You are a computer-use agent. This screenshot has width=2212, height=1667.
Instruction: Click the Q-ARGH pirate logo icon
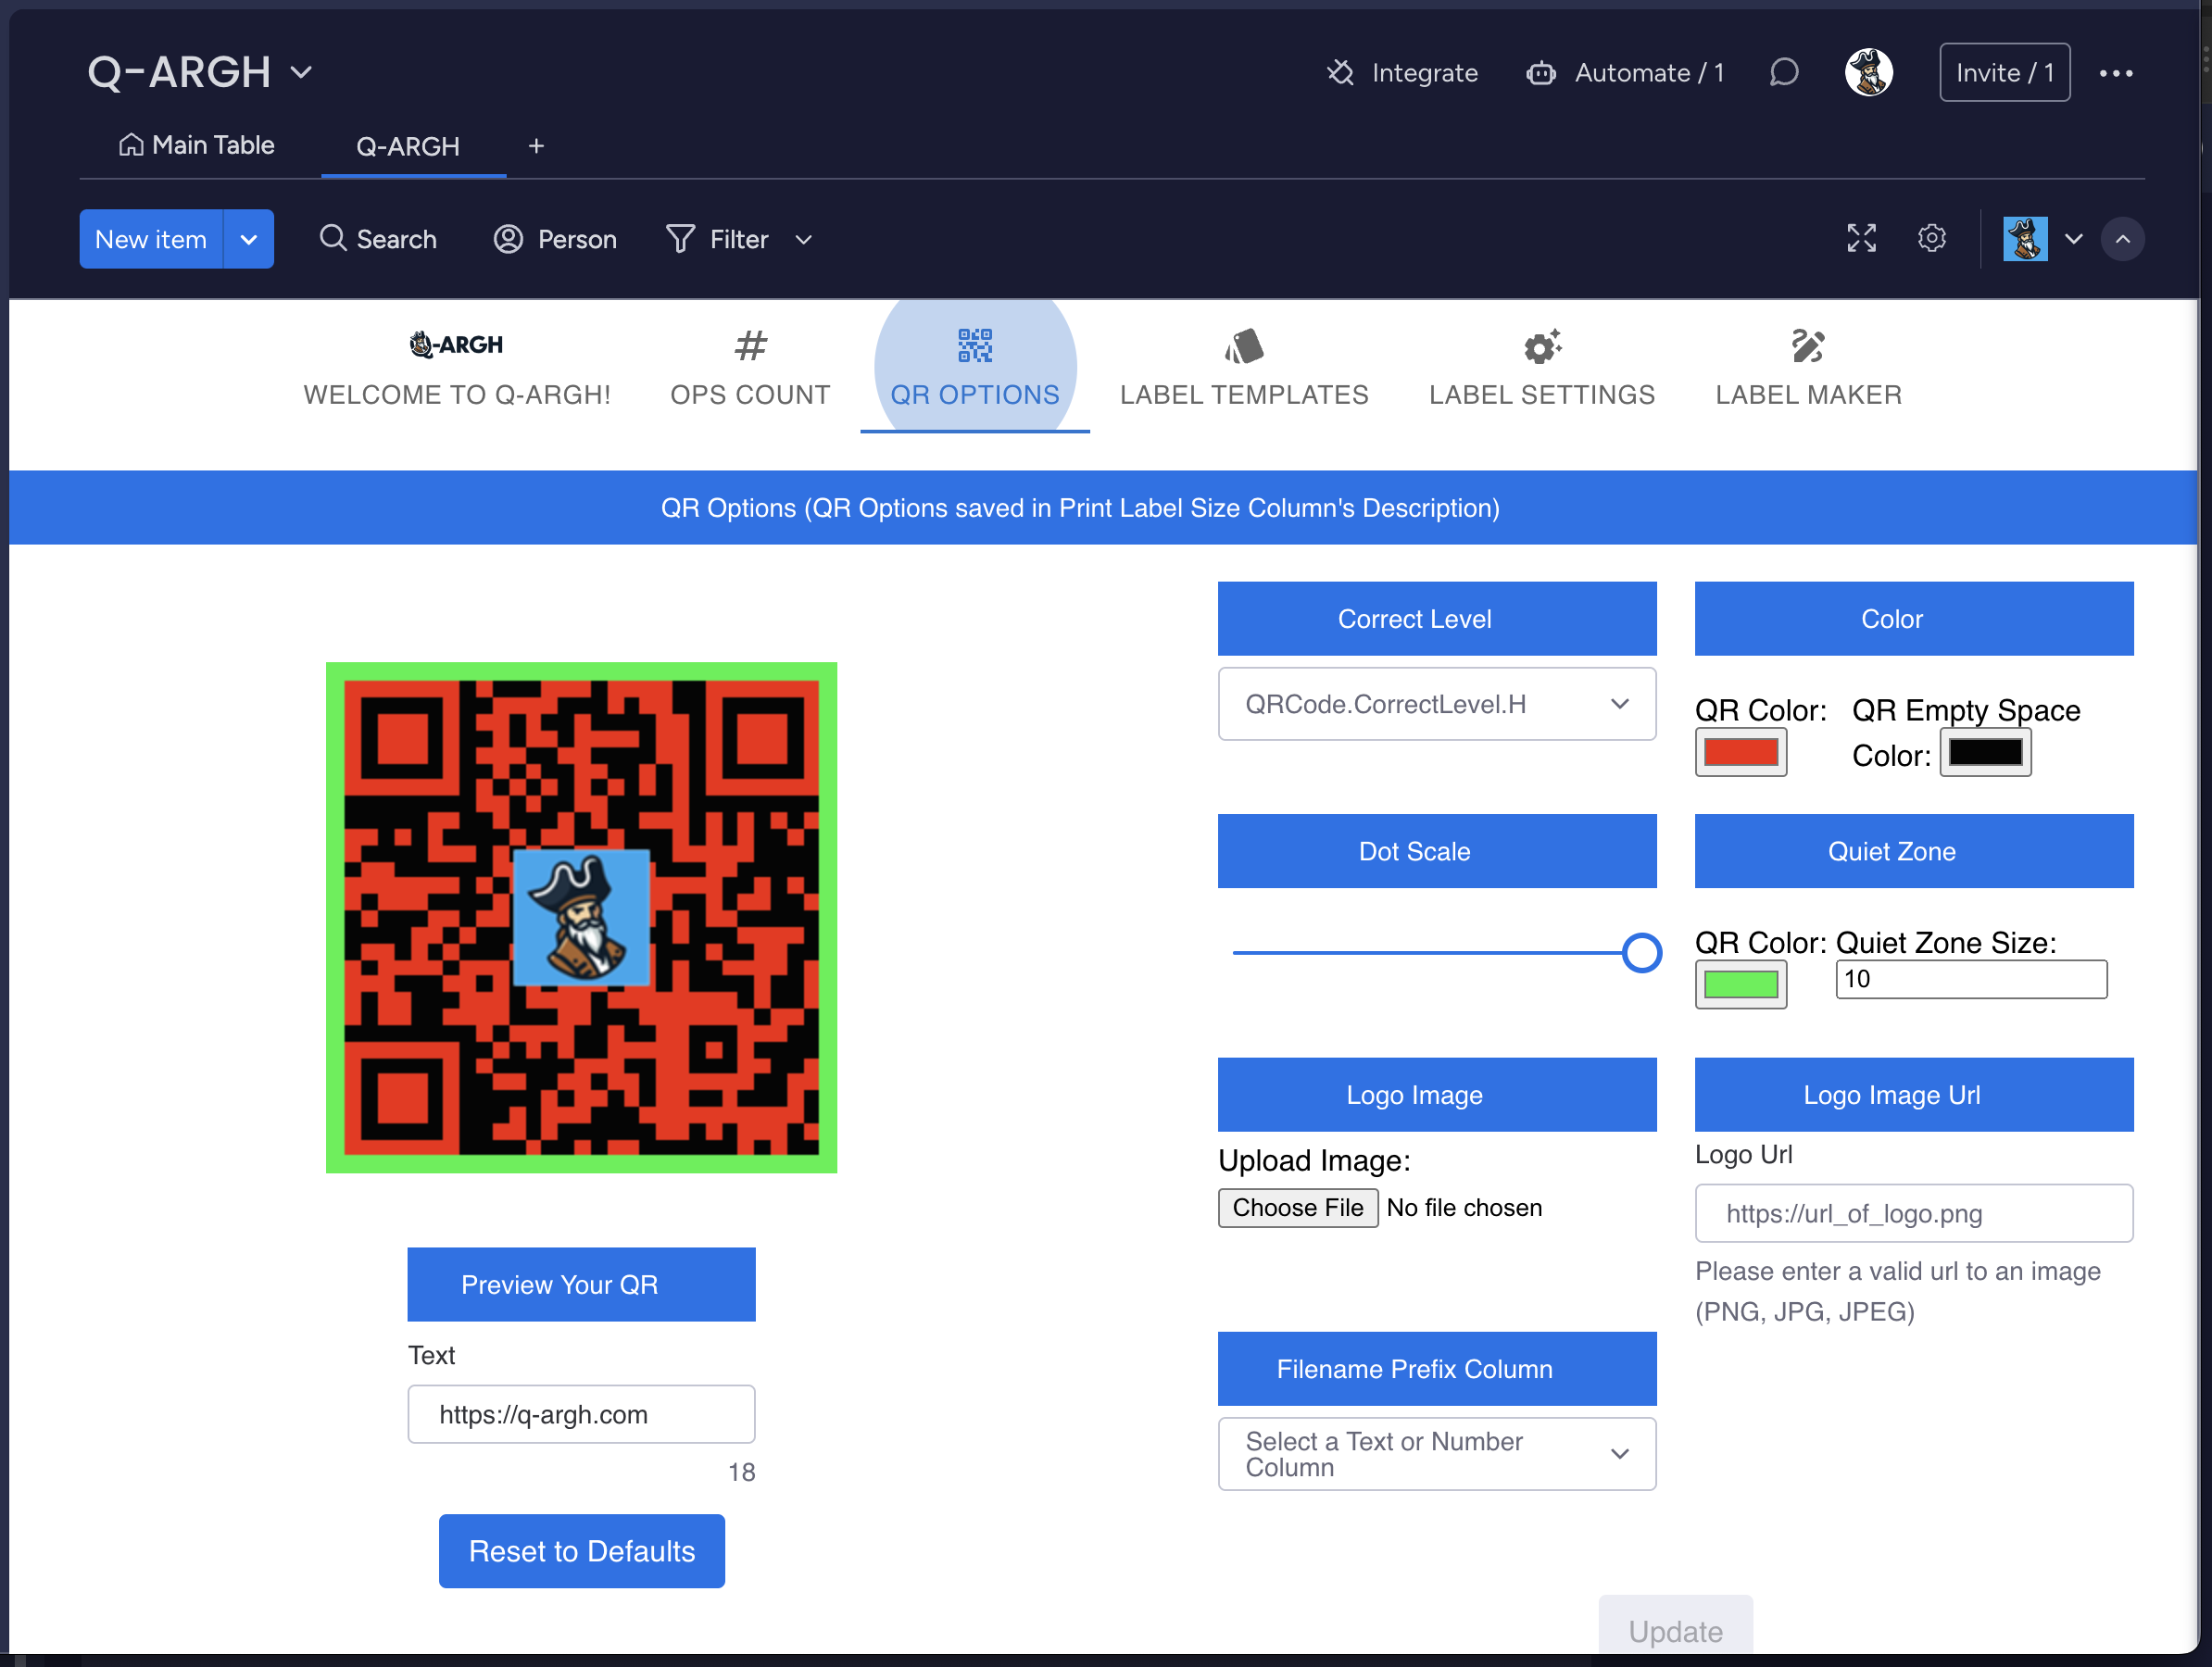pos(456,345)
